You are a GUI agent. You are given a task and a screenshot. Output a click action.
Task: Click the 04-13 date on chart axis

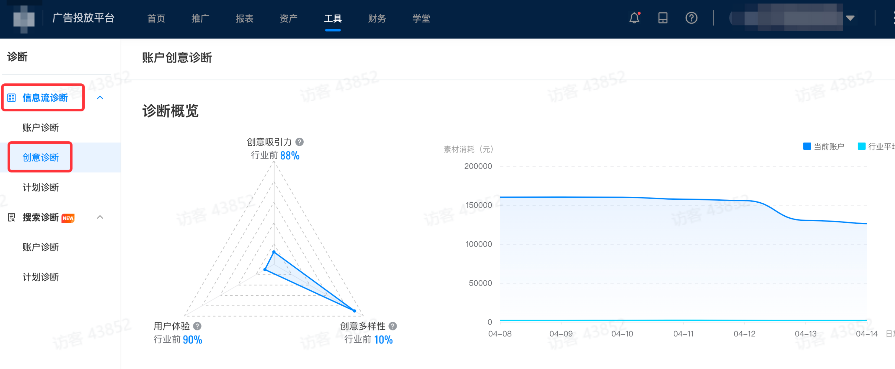806,333
